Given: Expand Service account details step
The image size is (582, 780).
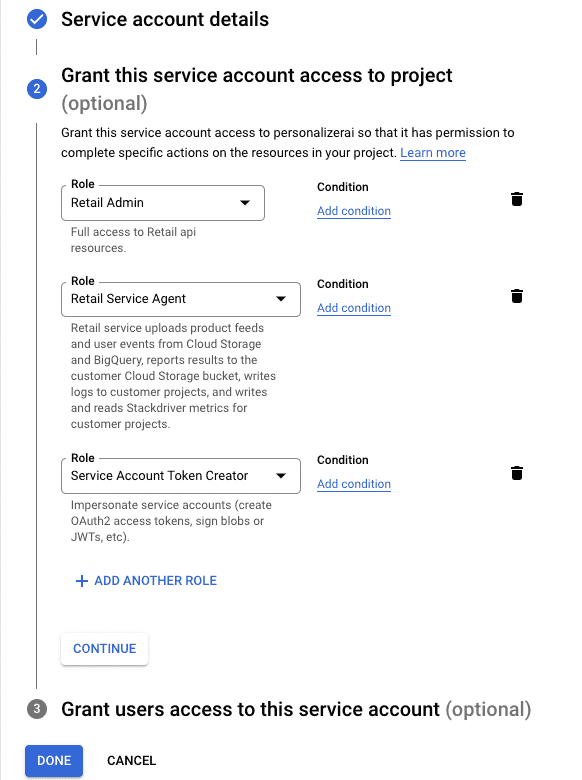Looking at the screenshot, I should (165, 19).
